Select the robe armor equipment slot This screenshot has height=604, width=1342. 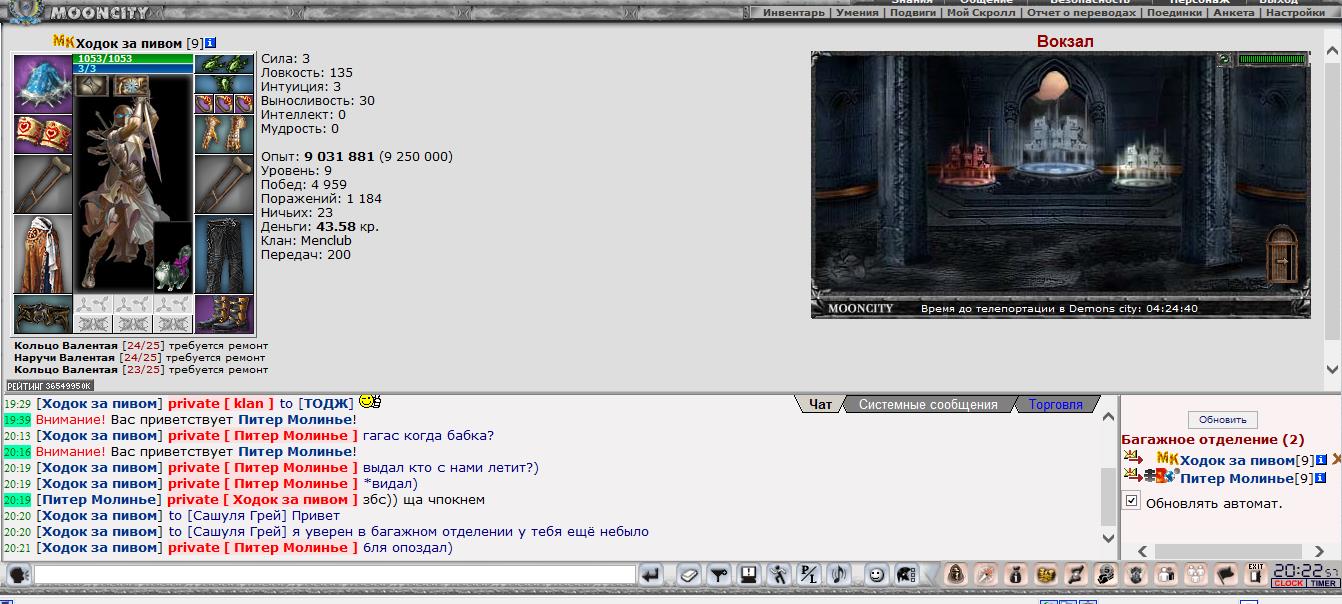[43, 254]
